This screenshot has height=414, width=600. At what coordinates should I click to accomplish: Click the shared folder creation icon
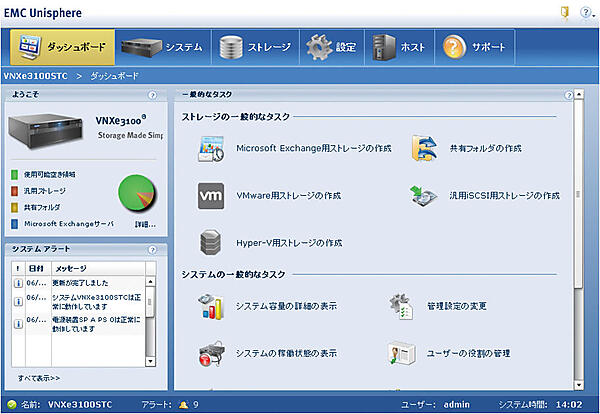click(427, 147)
